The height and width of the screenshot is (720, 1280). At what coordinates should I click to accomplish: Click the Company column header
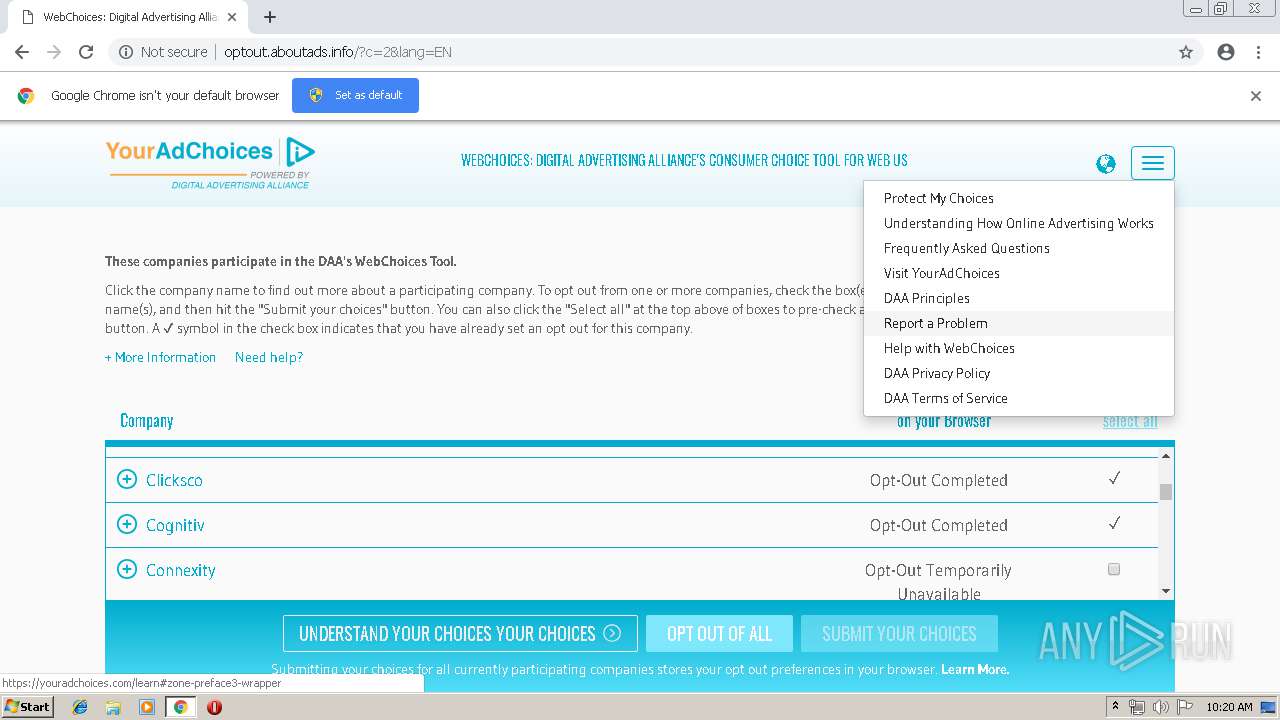tap(147, 421)
